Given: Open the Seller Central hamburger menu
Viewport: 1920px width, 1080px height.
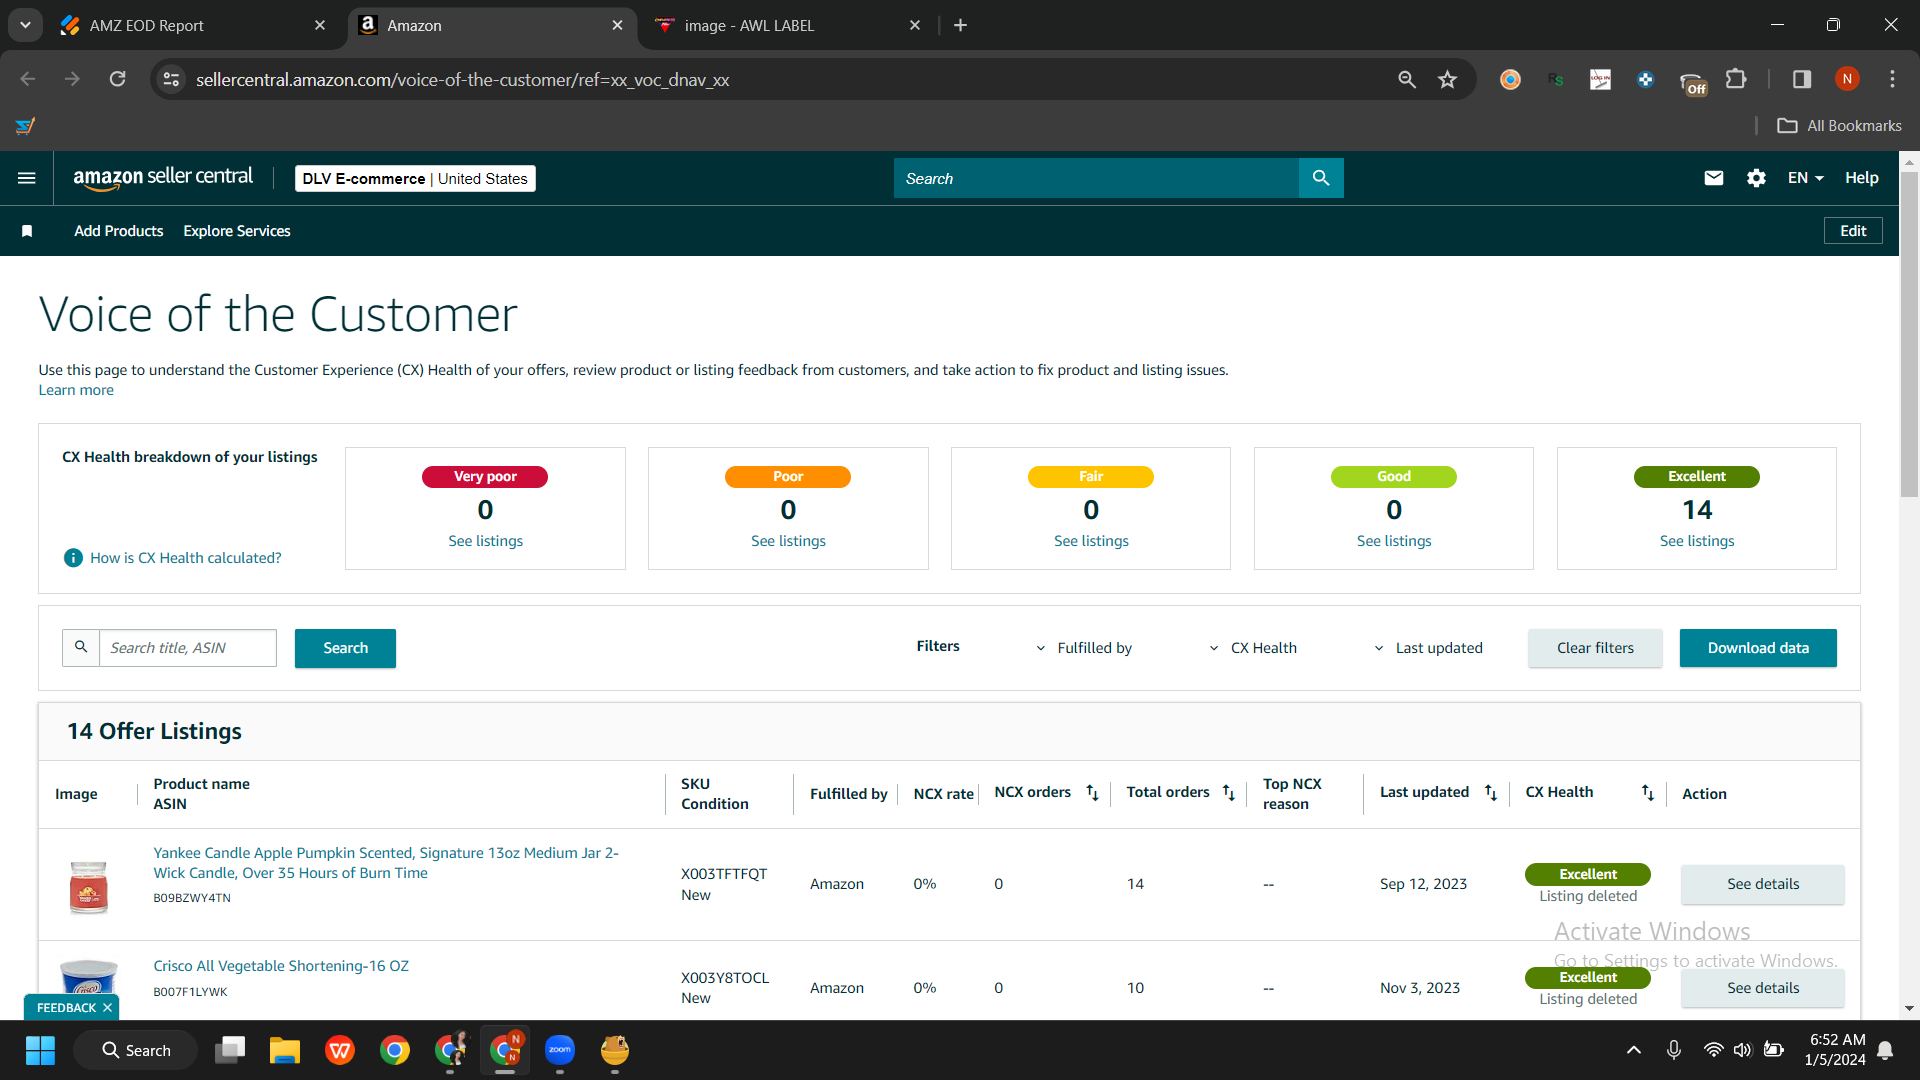Looking at the screenshot, I should click(27, 178).
